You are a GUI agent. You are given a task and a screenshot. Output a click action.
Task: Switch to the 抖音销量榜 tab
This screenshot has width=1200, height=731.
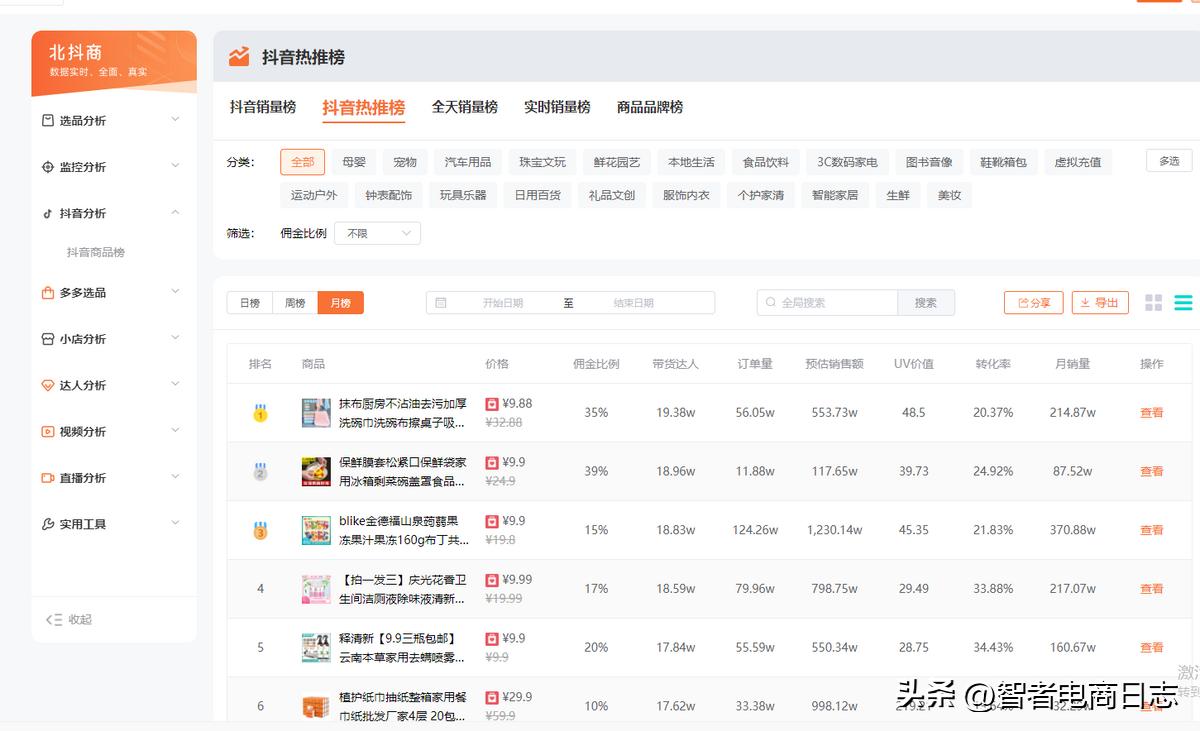[262, 107]
